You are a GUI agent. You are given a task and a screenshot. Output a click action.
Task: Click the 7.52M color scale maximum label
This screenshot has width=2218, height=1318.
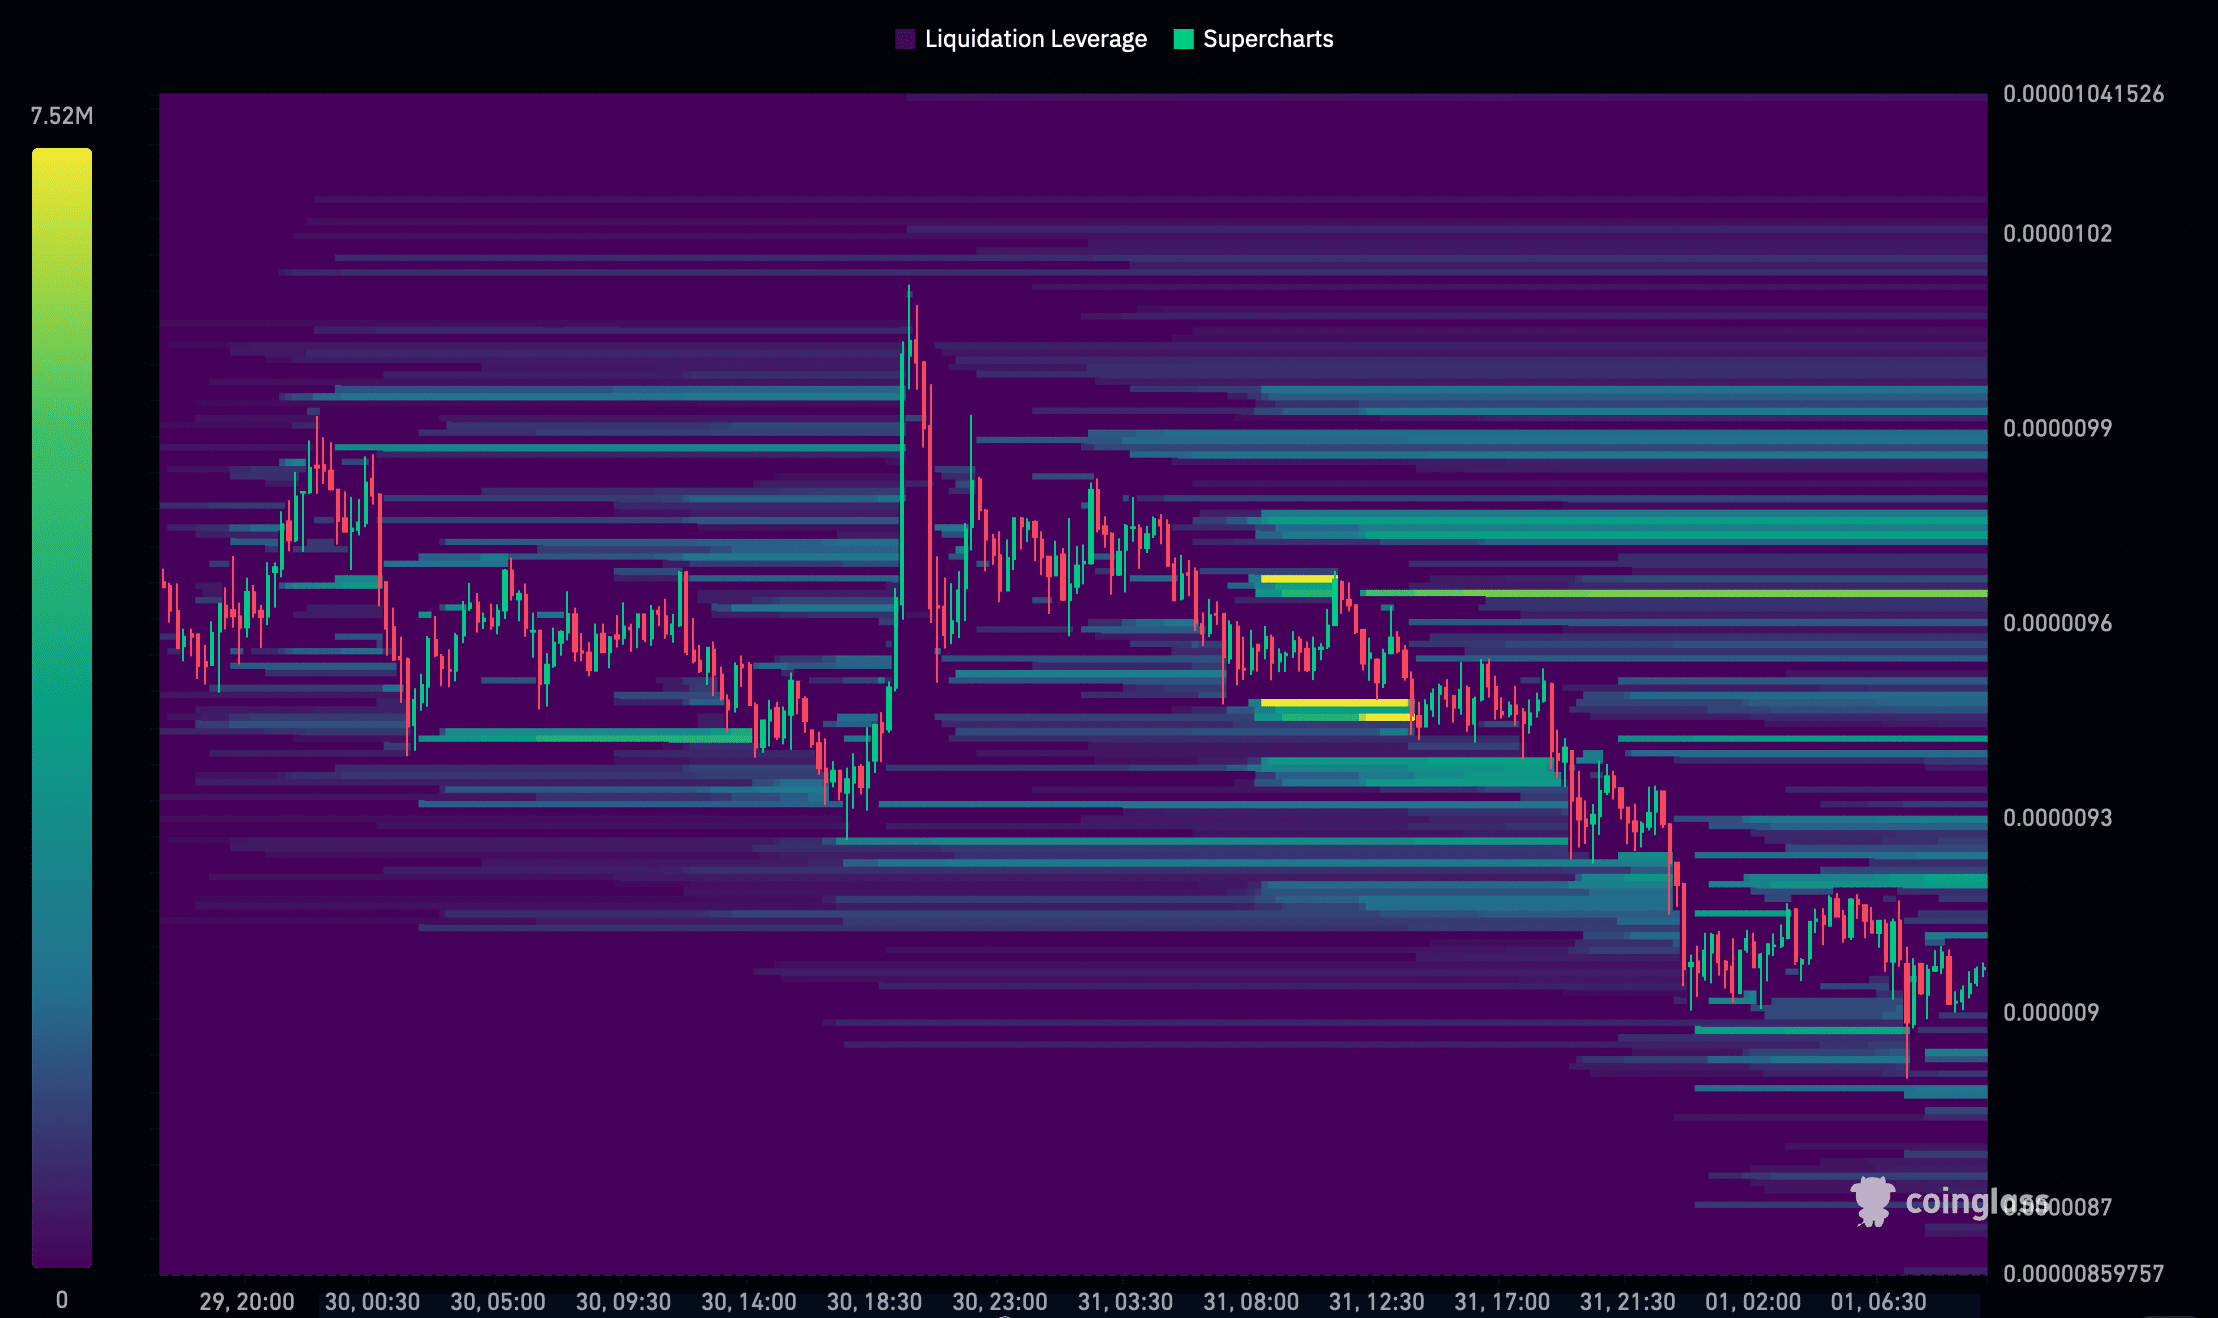(x=62, y=116)
